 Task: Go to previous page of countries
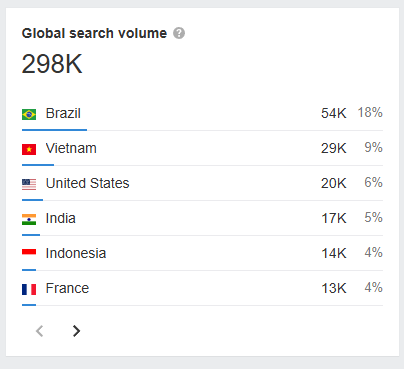point(40,331)
